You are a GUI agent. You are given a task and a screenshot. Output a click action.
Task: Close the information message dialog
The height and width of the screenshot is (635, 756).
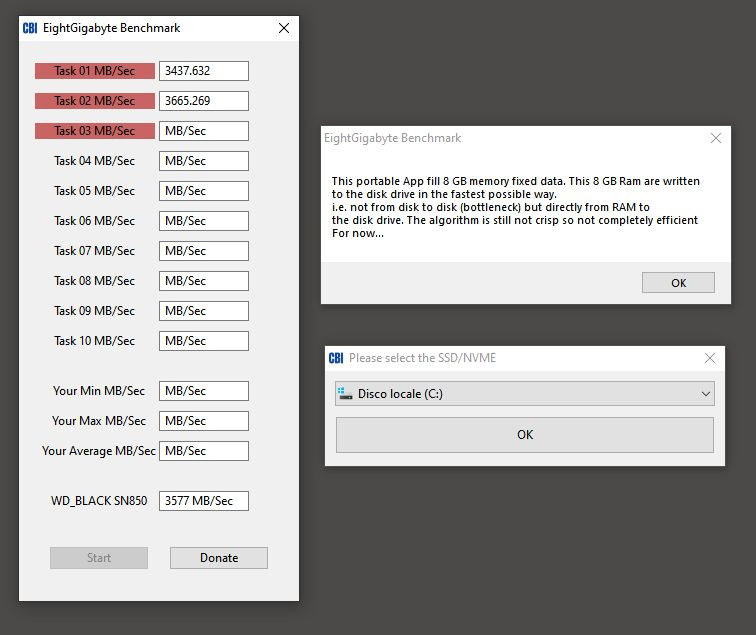tap(716, 138)
